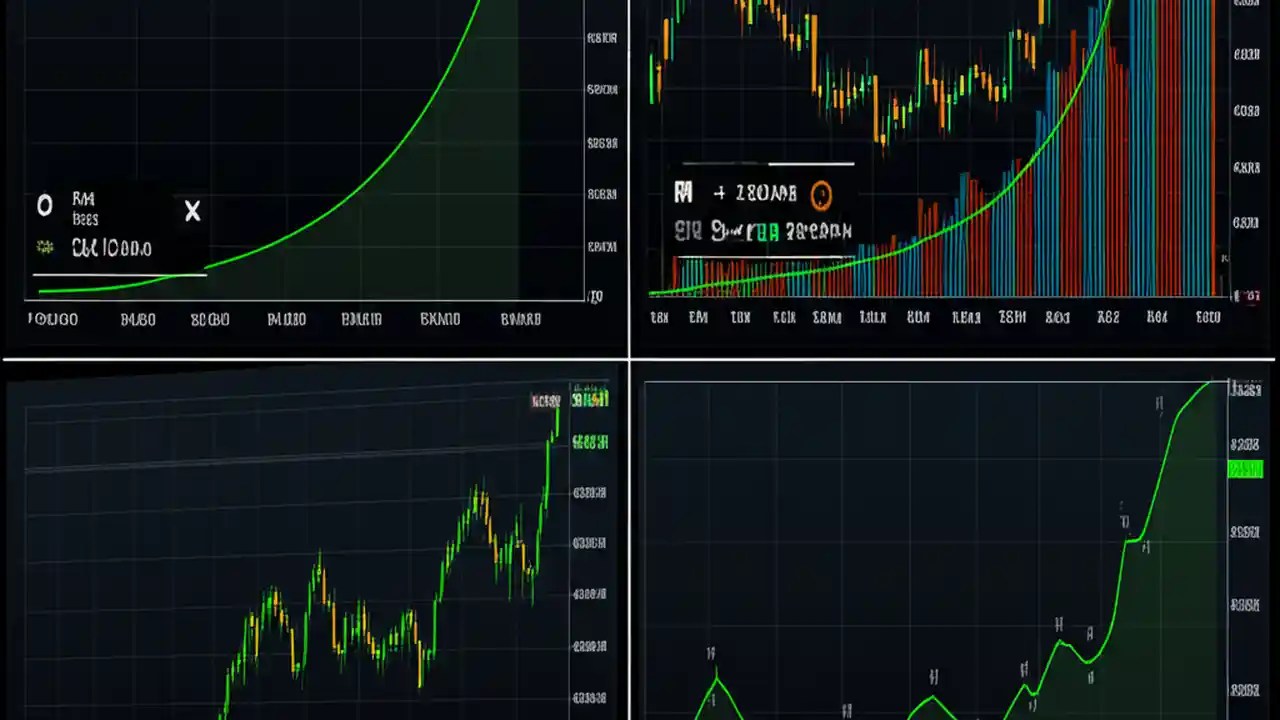Image resolution: width=1280 pixels, height=720 pixels.
Task: Open the interval selector on bottom-left chart
Action: (545, 400)
